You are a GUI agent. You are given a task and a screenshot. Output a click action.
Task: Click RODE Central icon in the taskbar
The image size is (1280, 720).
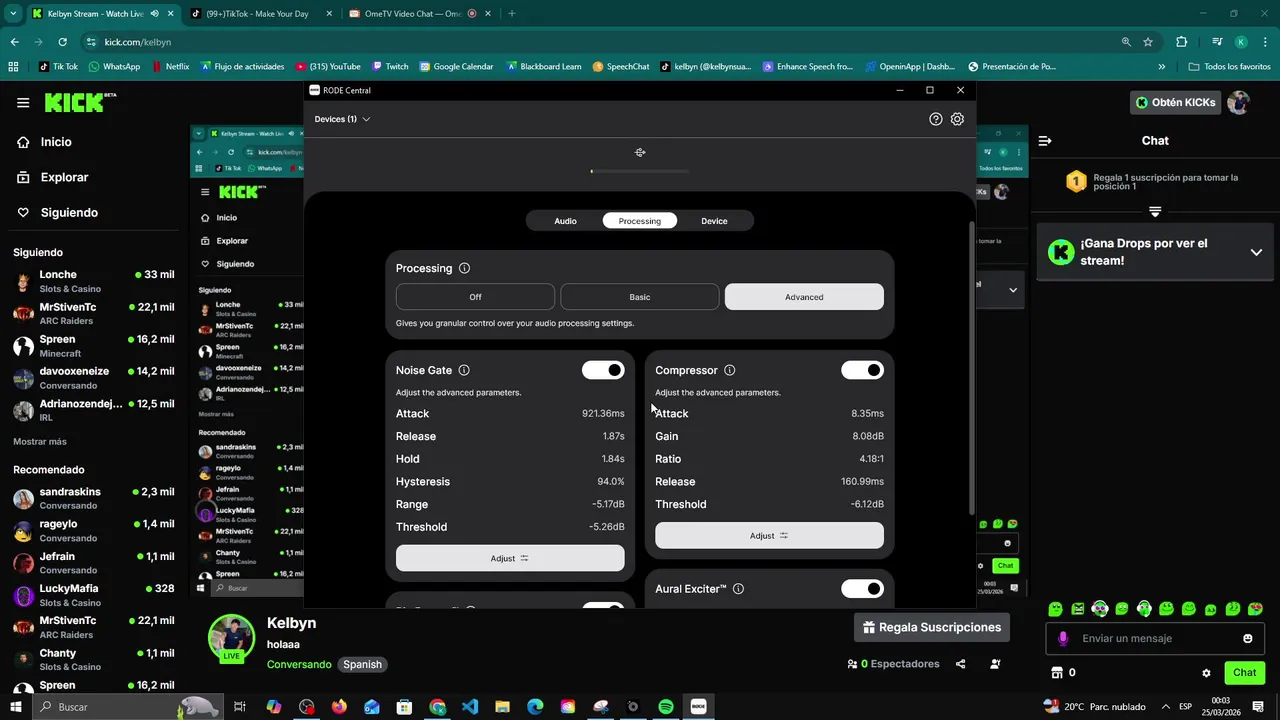point(698,707)
